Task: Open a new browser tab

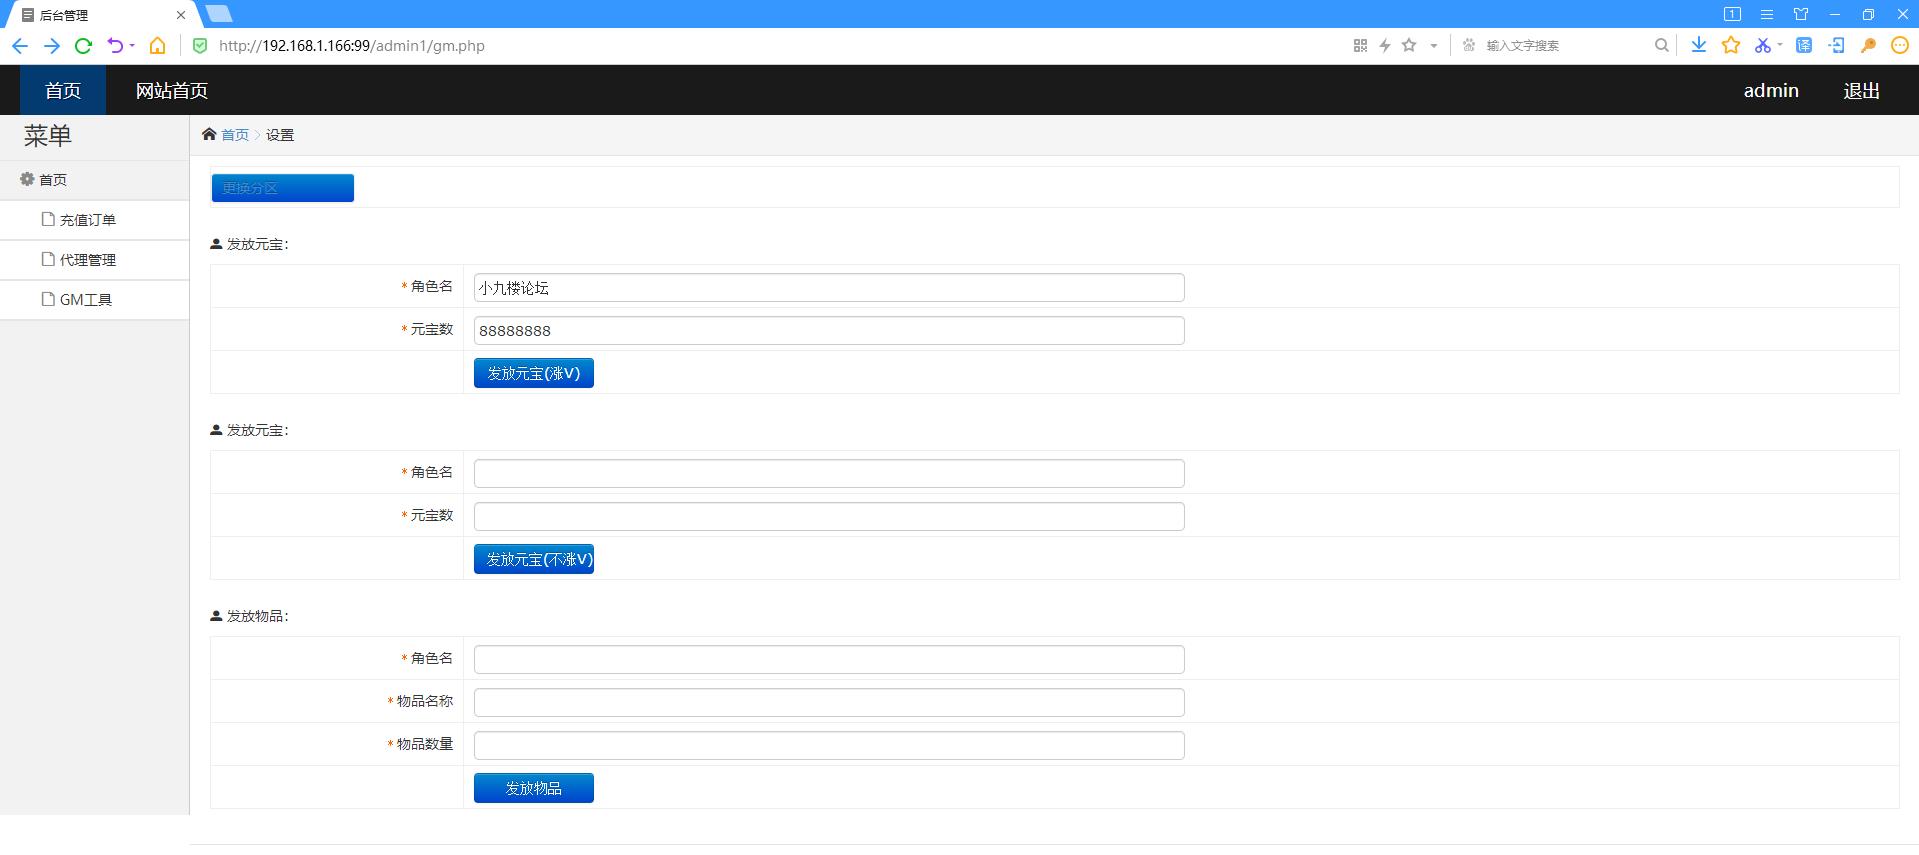Action: (219, 14)
